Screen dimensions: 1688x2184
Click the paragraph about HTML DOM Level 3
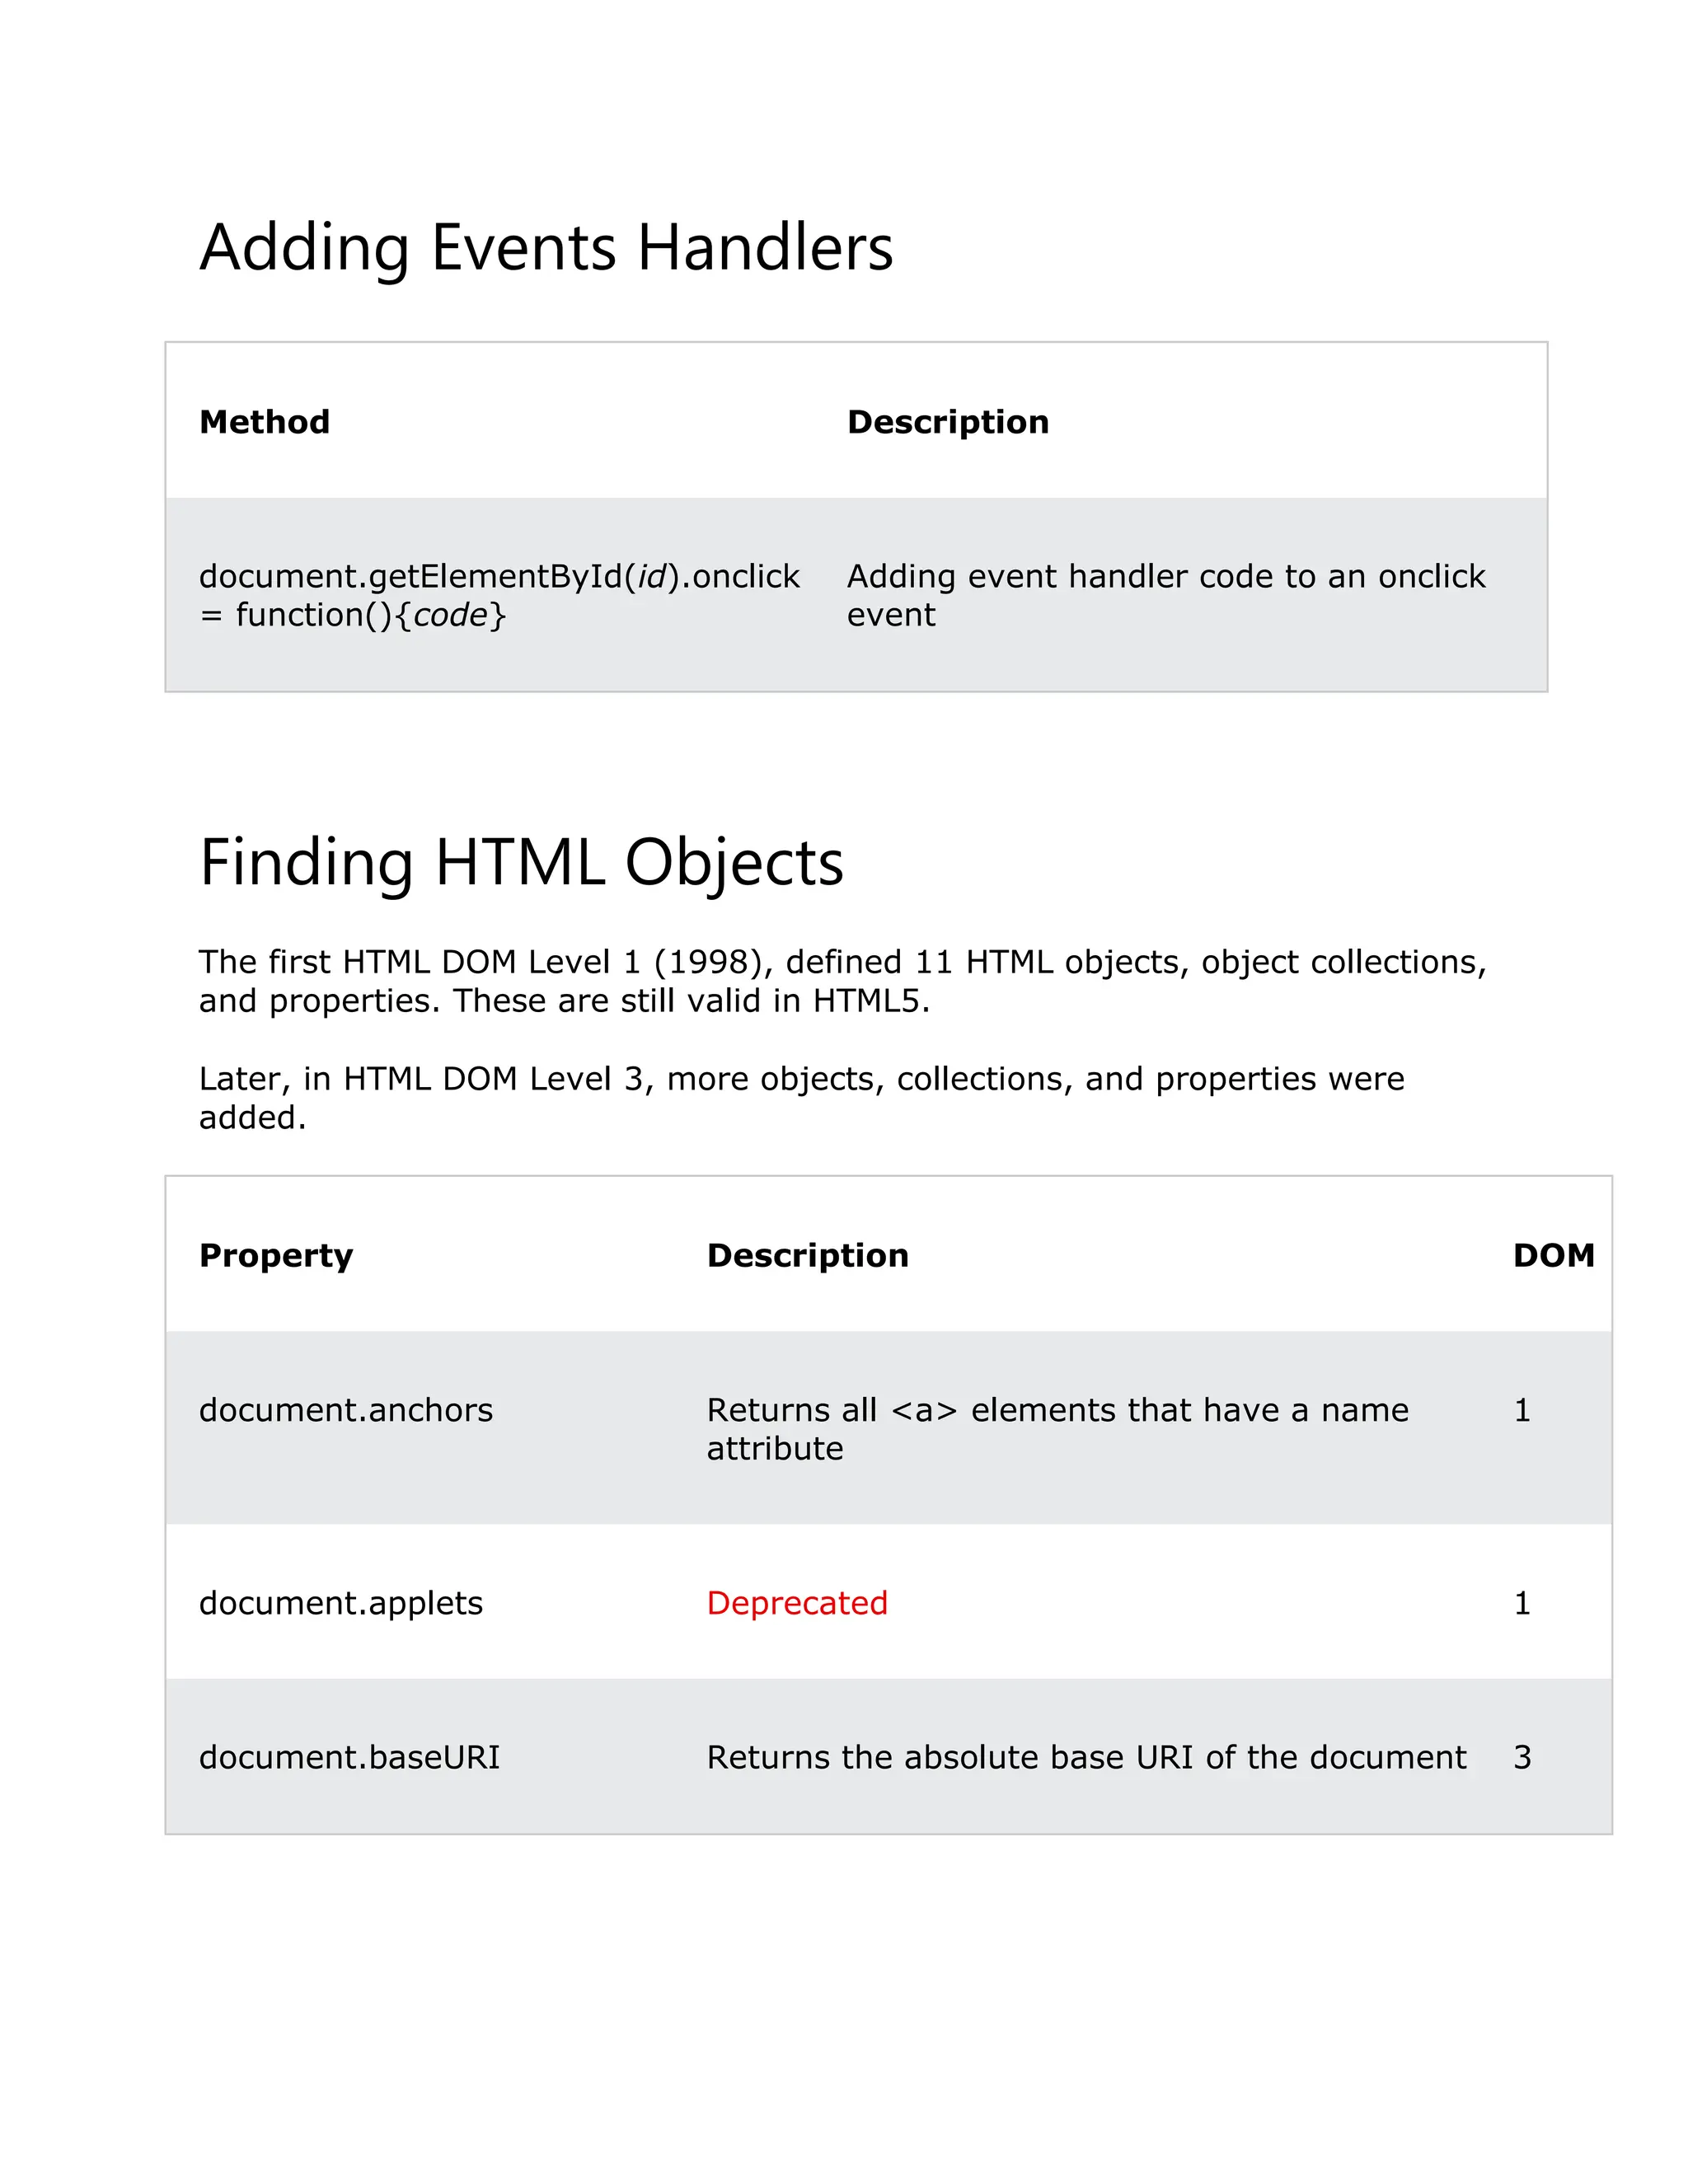click(x=800, y=1098)
